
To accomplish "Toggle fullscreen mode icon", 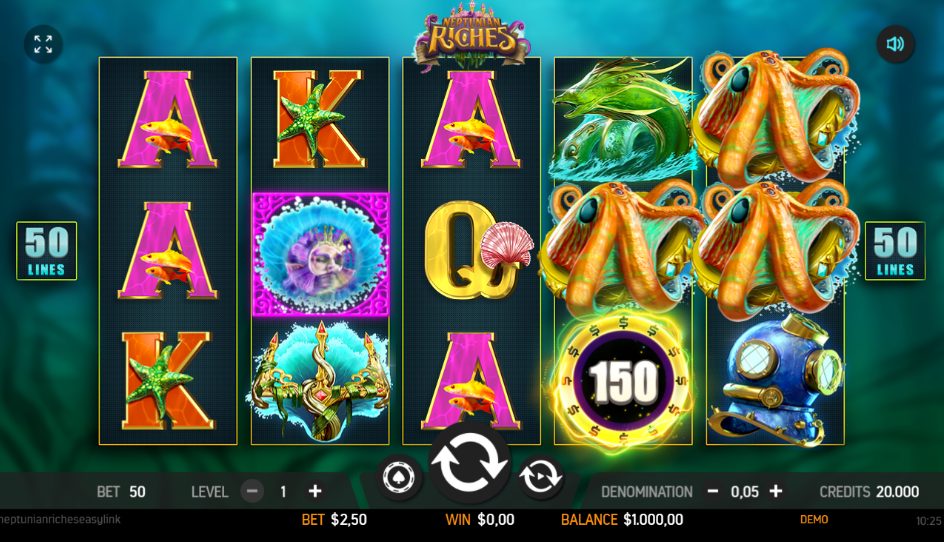I will (43, 44).
